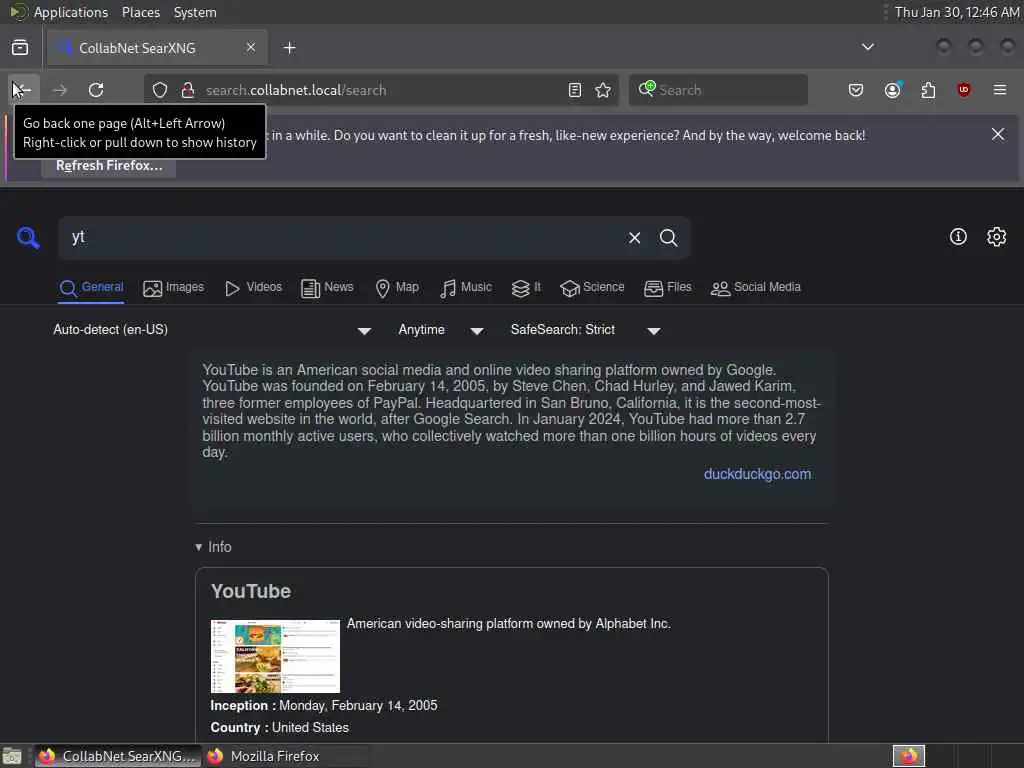Switch to the It category
The image size is (1024, 768).
pyautogui.click(x=526, y=287)
